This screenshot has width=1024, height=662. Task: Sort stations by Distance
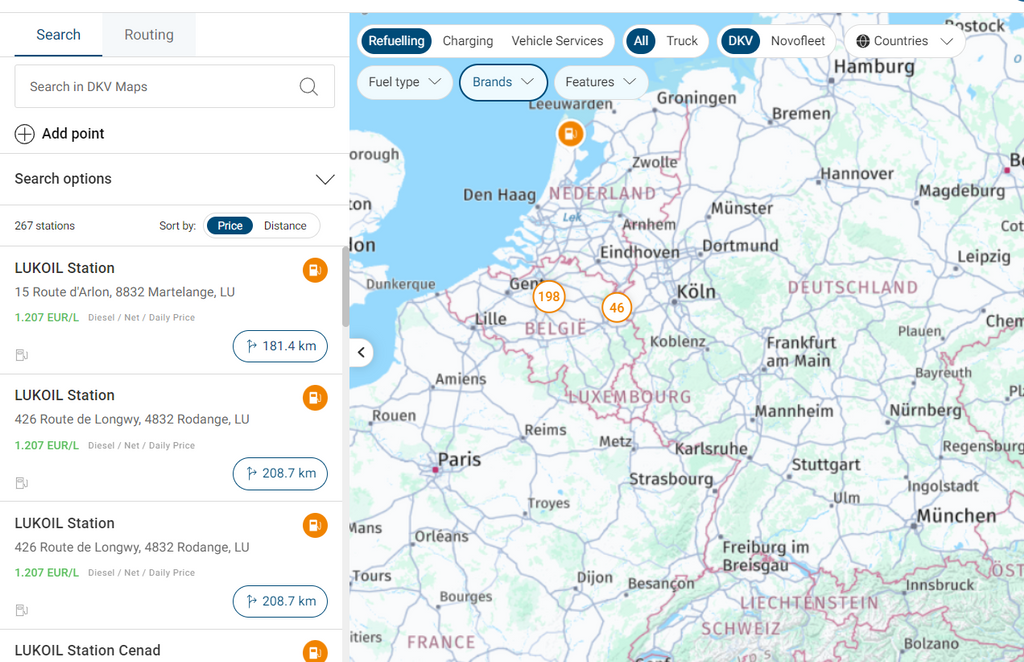pos(285,226)
